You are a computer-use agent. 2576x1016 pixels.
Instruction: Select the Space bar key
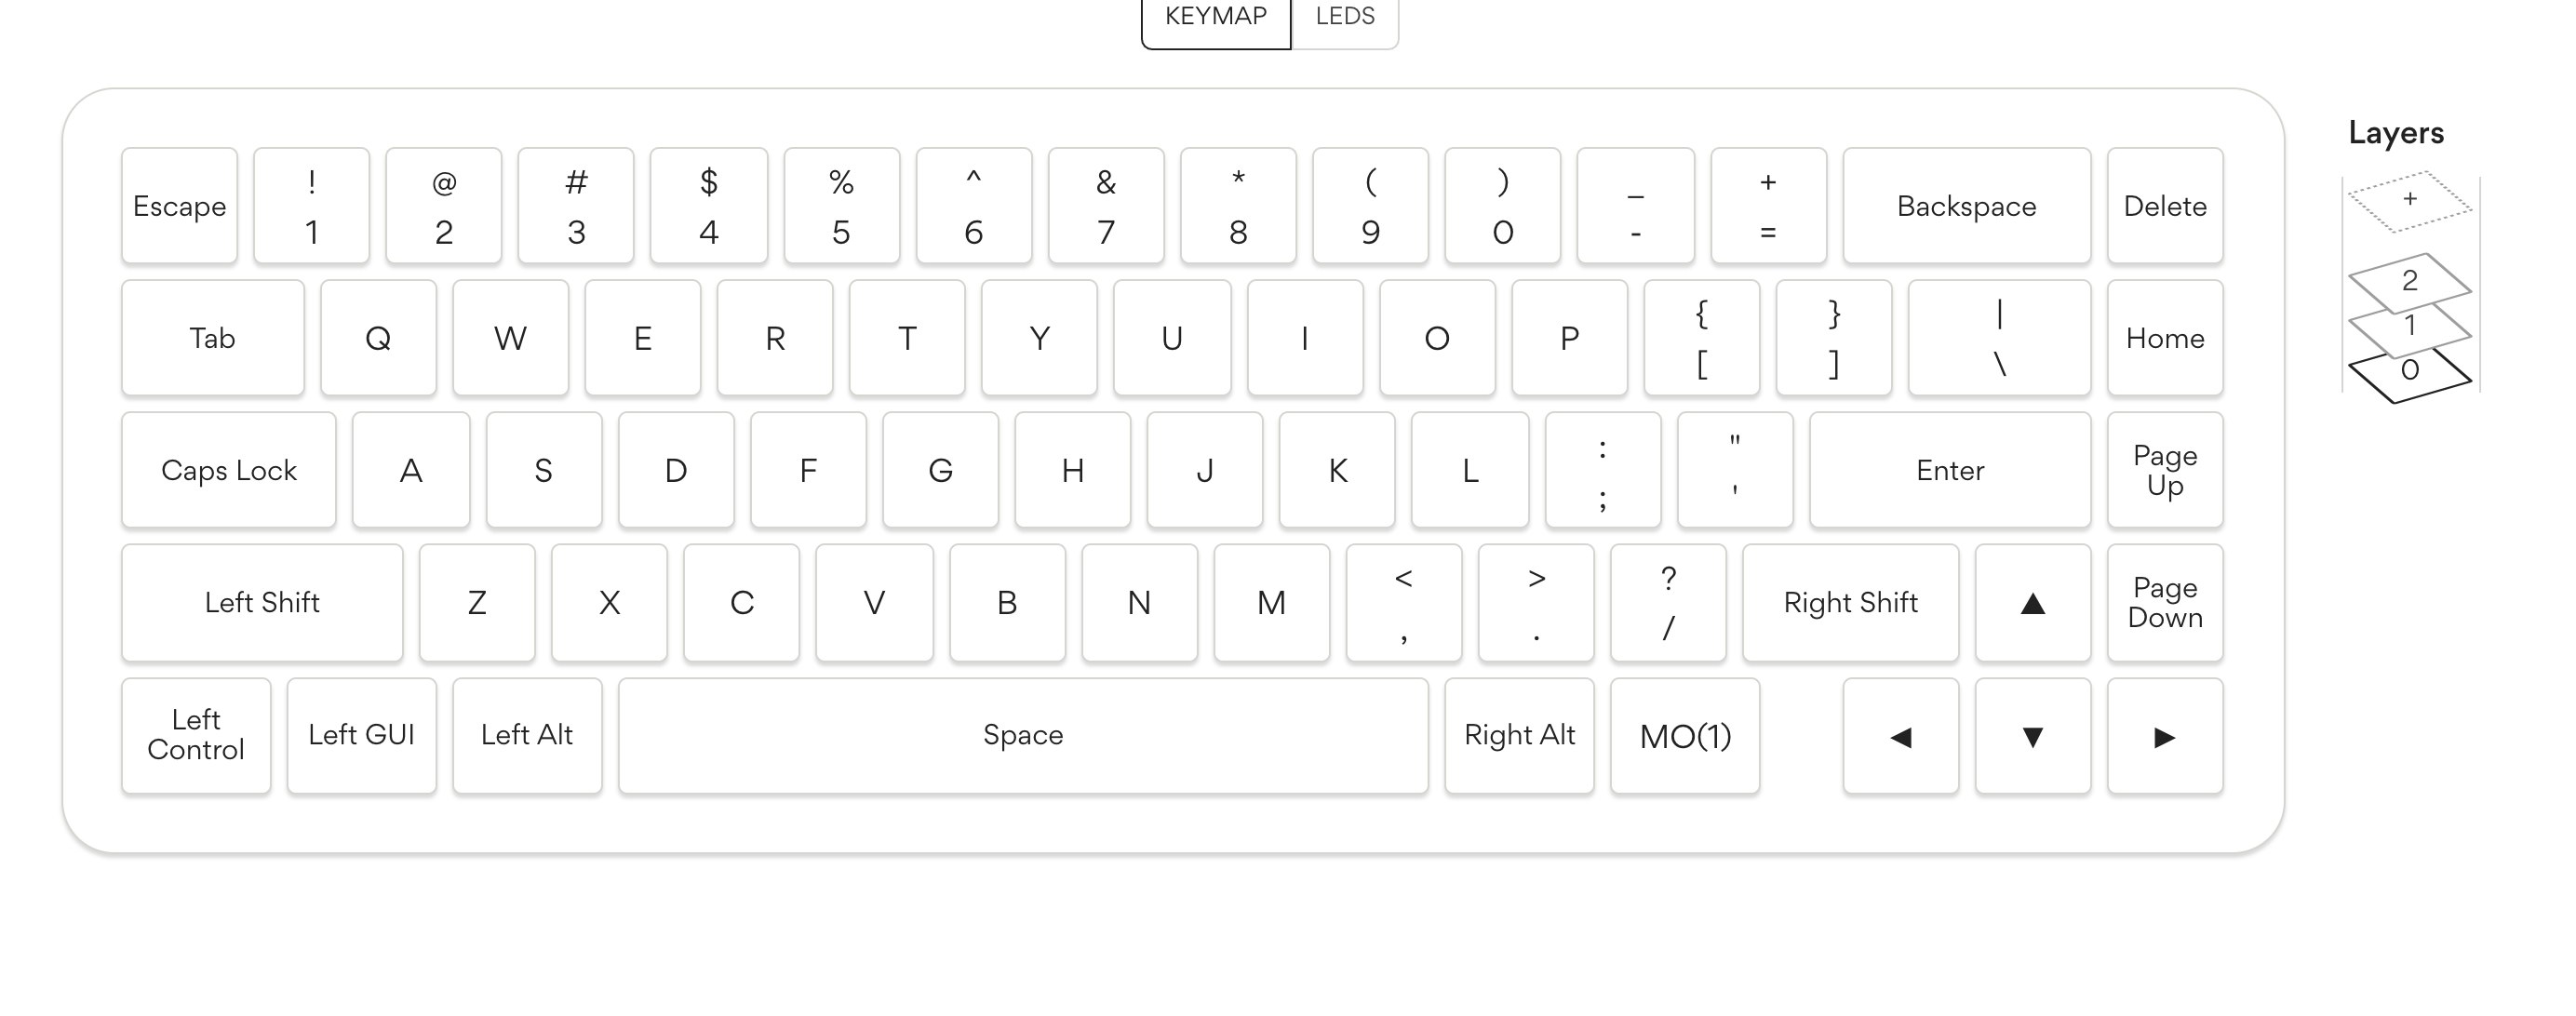1023,735
